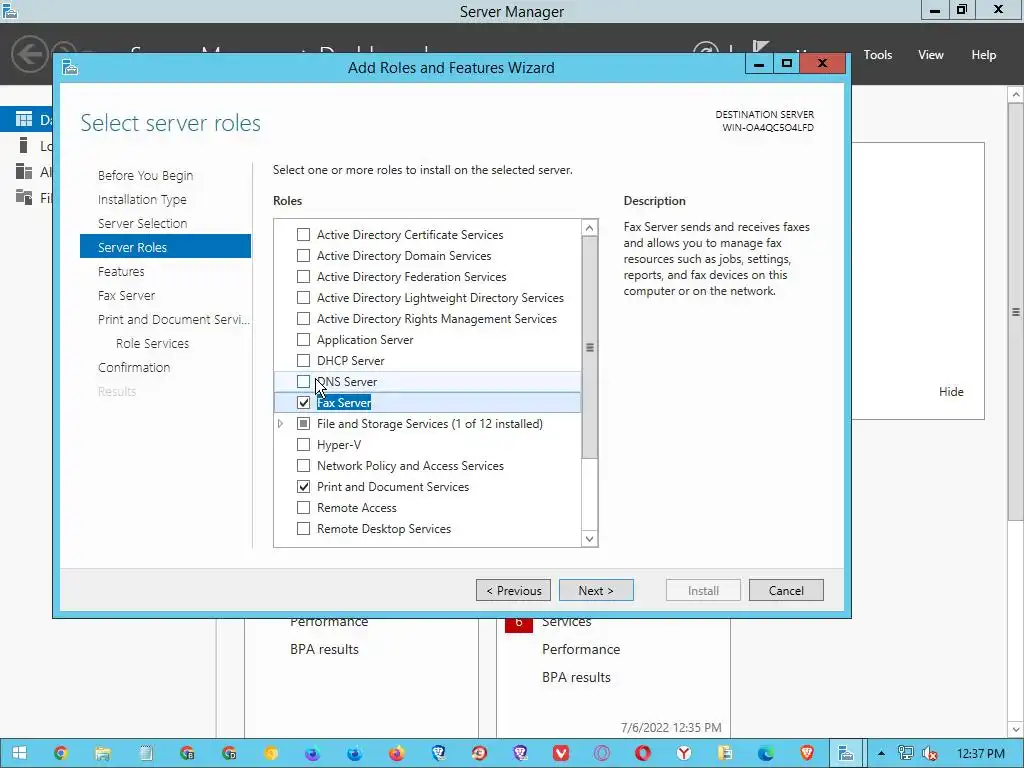This screenshot has height=768, width=1024.
Task: Select the Fax Server wizard step
Action: tap(126, 295)
